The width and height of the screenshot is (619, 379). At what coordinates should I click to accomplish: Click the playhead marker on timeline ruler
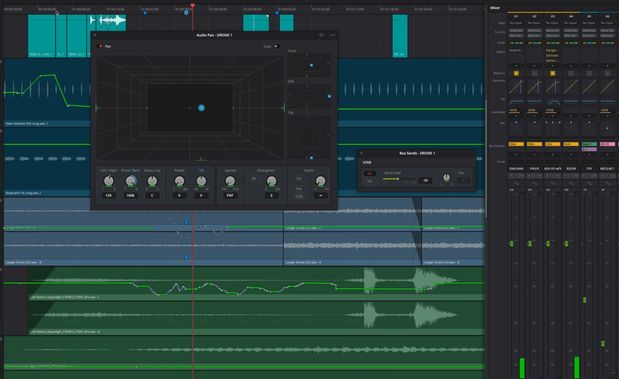tap(193, 6)
